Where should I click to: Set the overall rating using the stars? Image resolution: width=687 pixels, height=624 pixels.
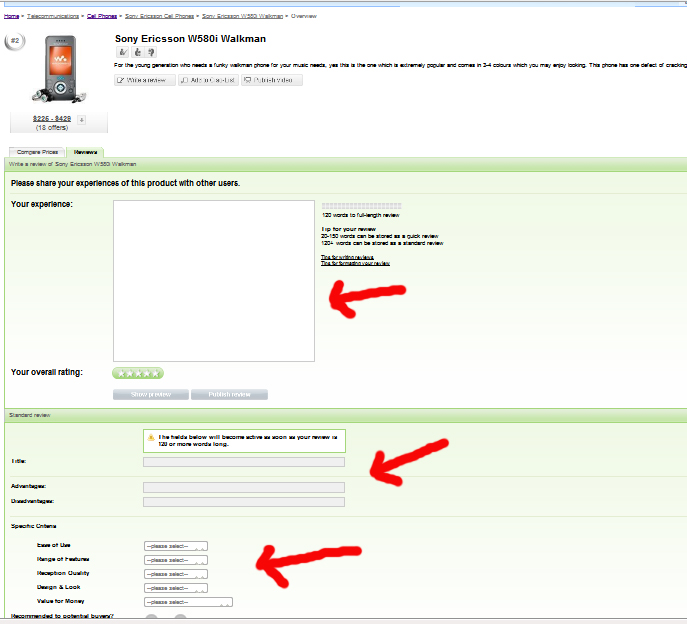138,373
